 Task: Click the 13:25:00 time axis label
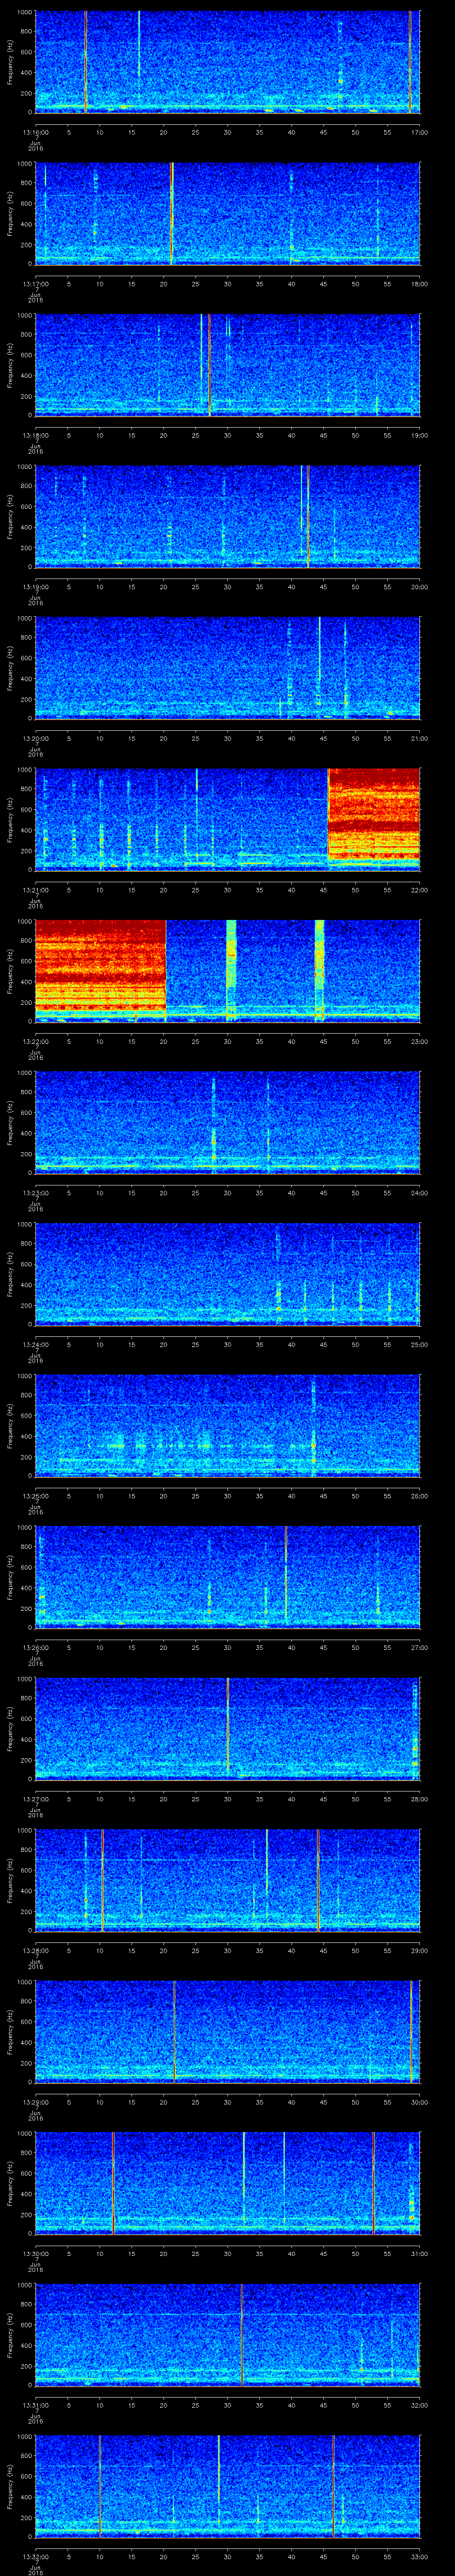pyautogui.click(x=36, y=1495)
